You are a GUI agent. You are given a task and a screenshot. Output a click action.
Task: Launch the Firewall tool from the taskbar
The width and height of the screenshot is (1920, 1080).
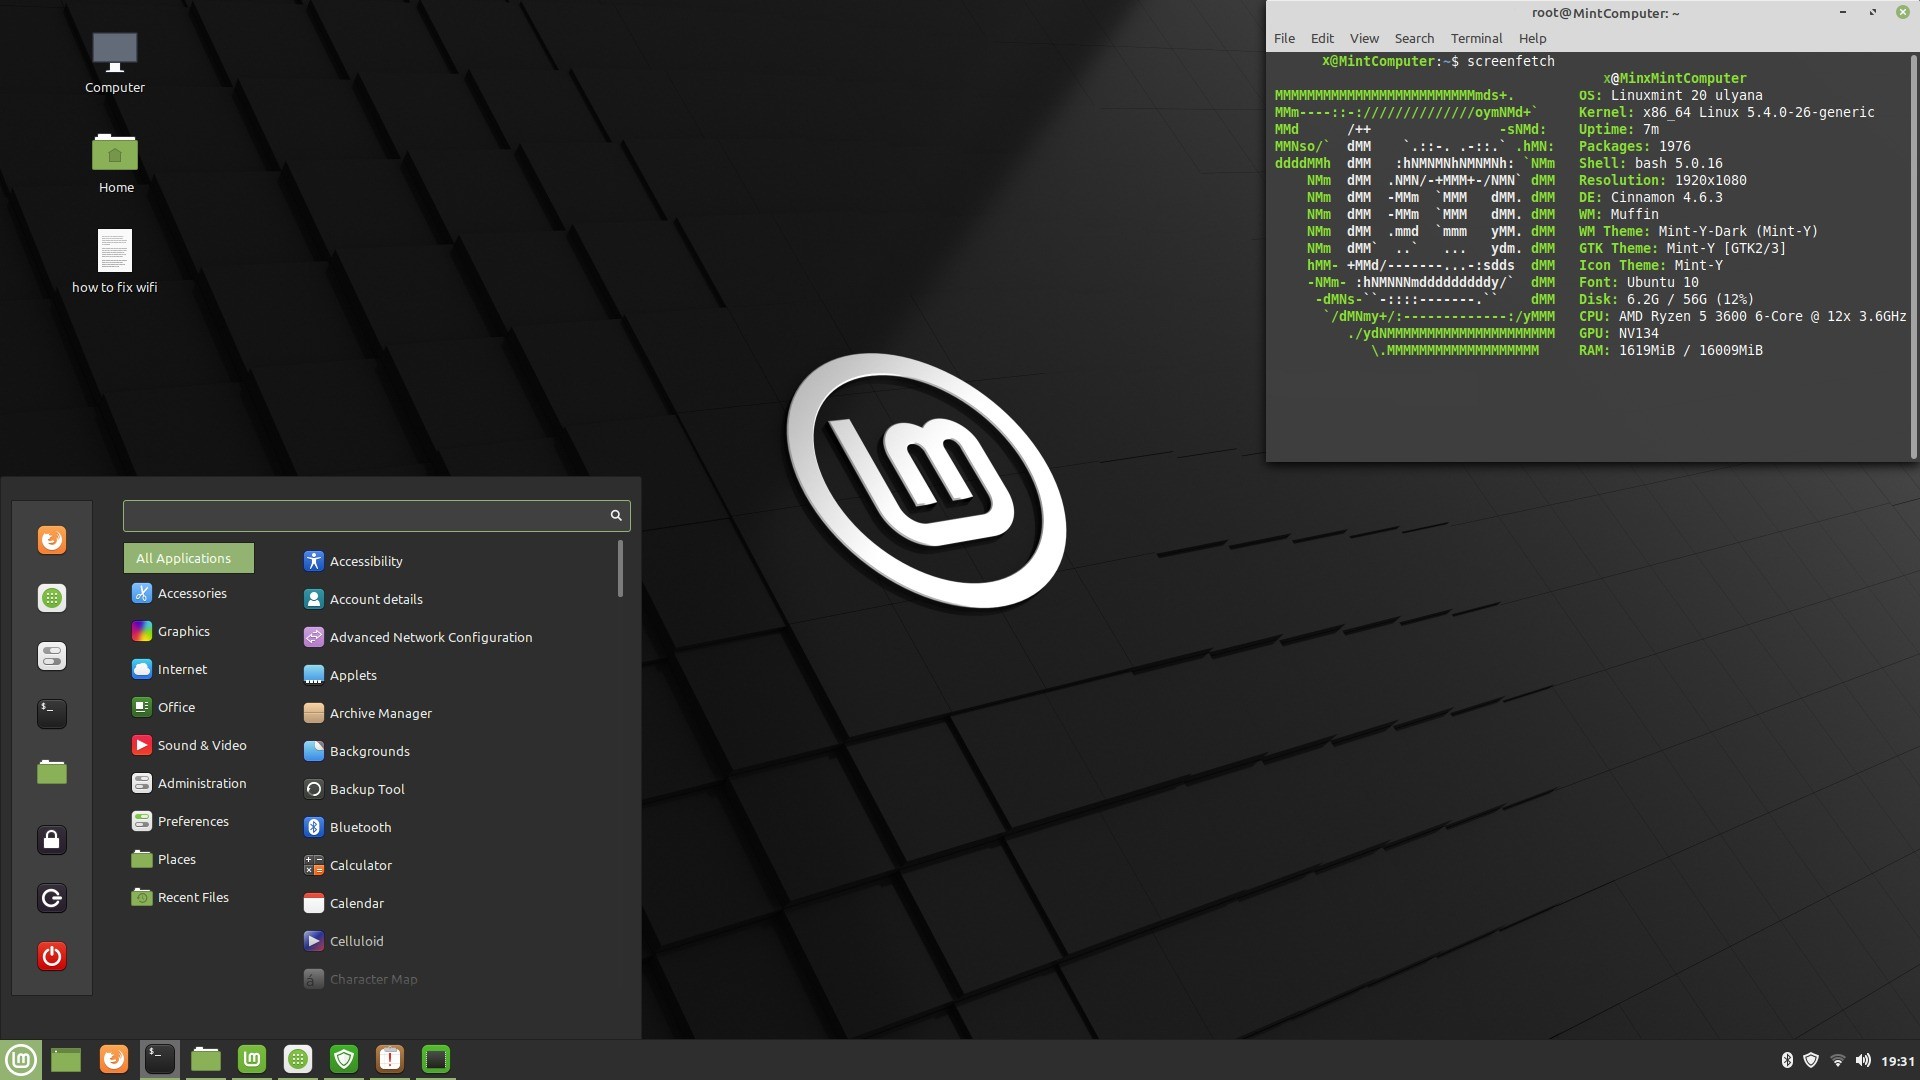tap(344, 1058)
